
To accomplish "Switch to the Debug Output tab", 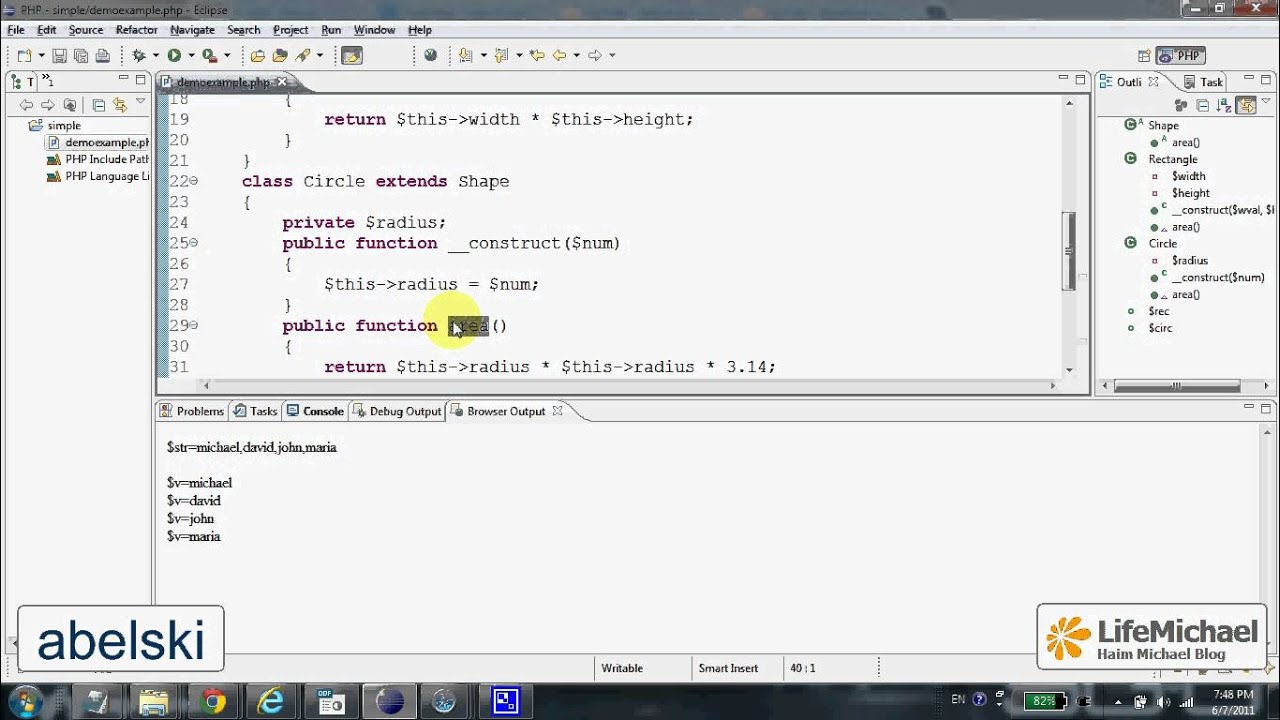I will pyautogui.click(x=397, y=411).
